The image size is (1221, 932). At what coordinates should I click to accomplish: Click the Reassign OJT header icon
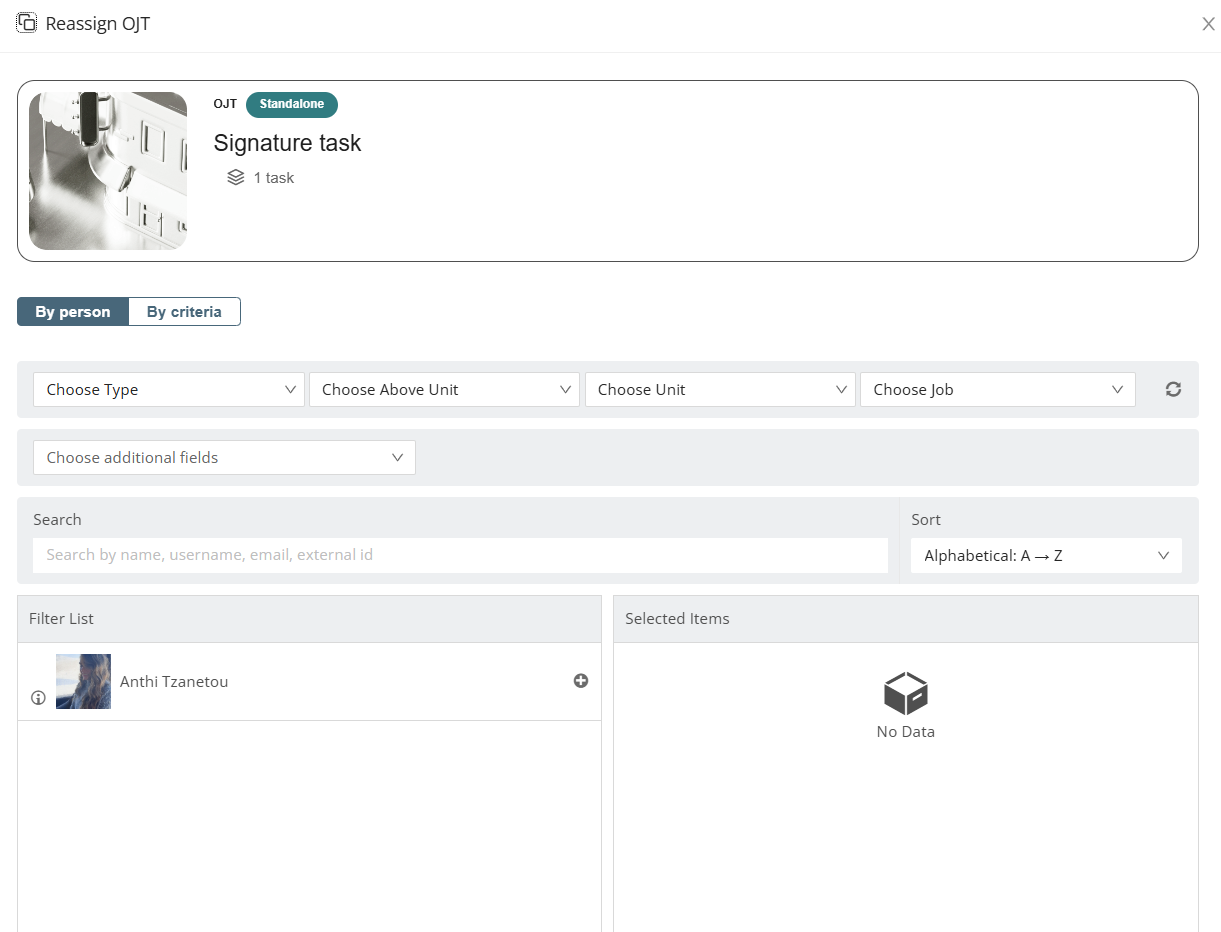pyautogui.click(x=27, y=23)
